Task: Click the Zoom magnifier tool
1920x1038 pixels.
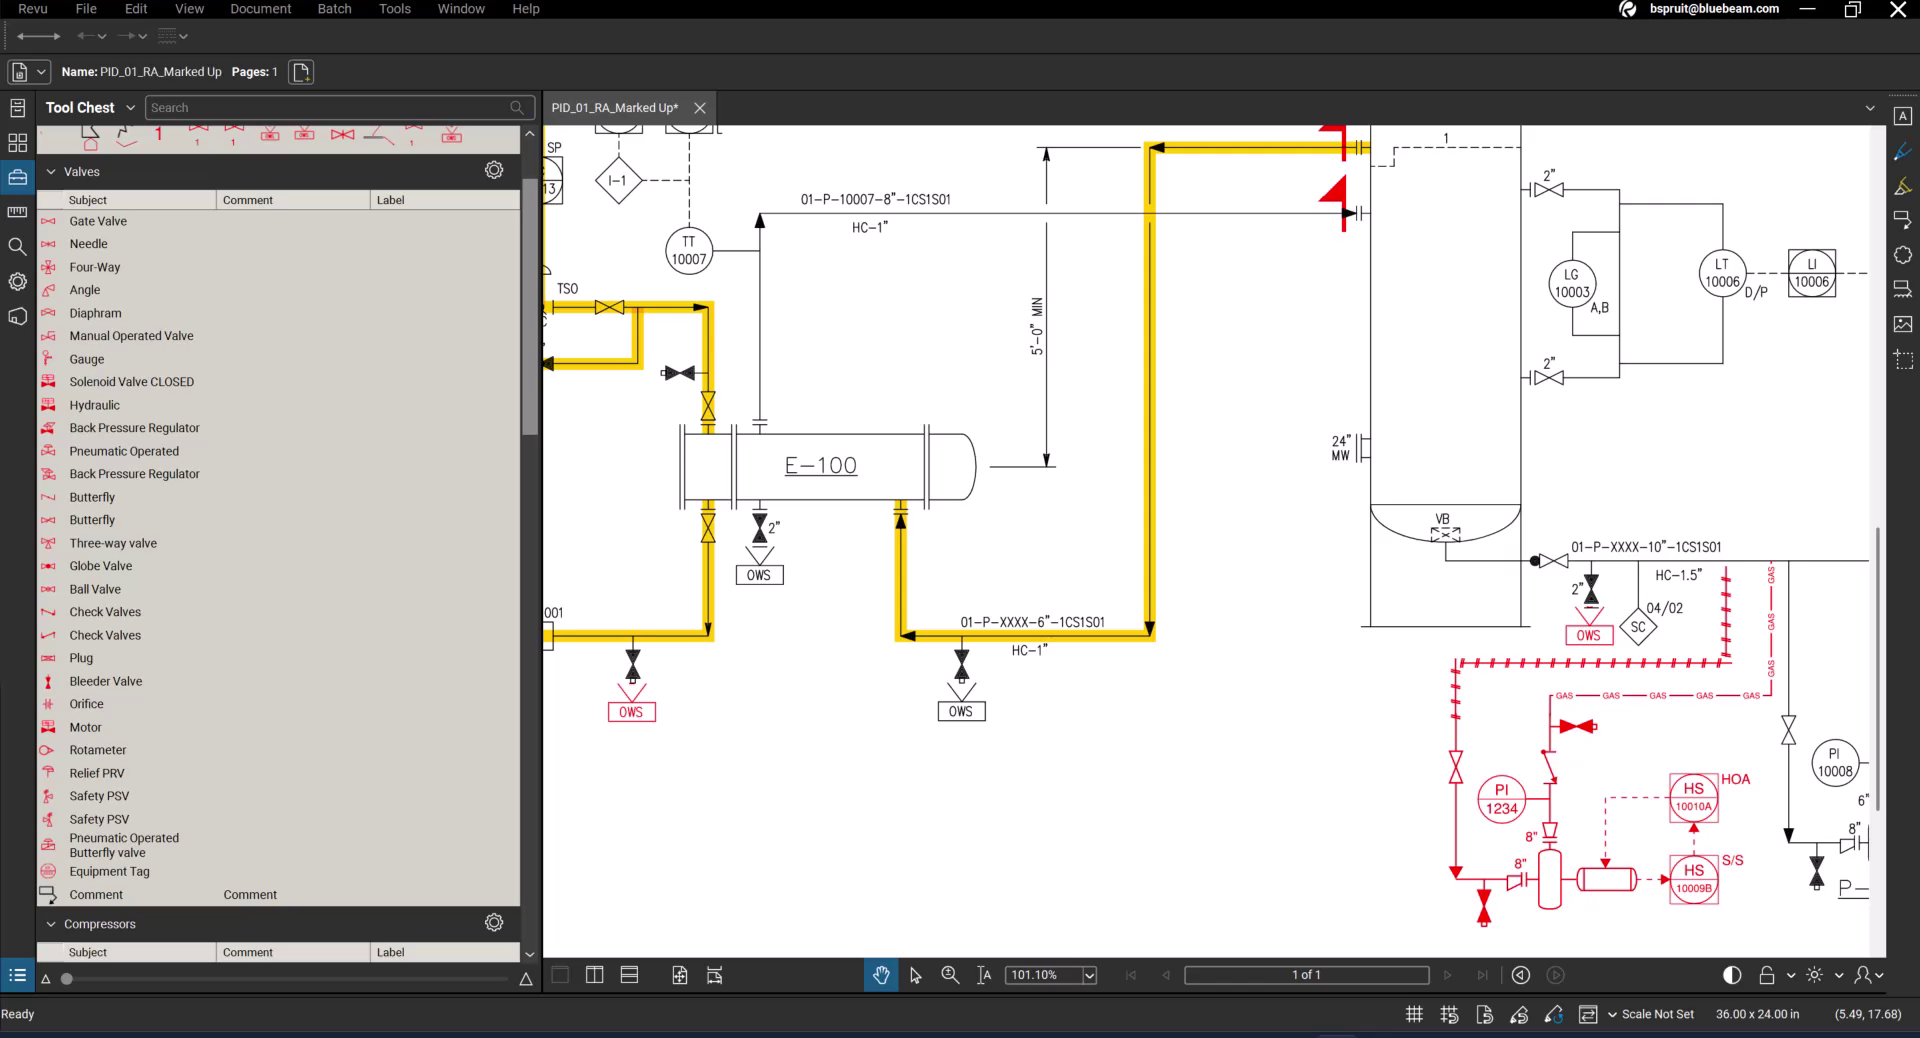Action: pyautogui.click(x=950, y=975)
